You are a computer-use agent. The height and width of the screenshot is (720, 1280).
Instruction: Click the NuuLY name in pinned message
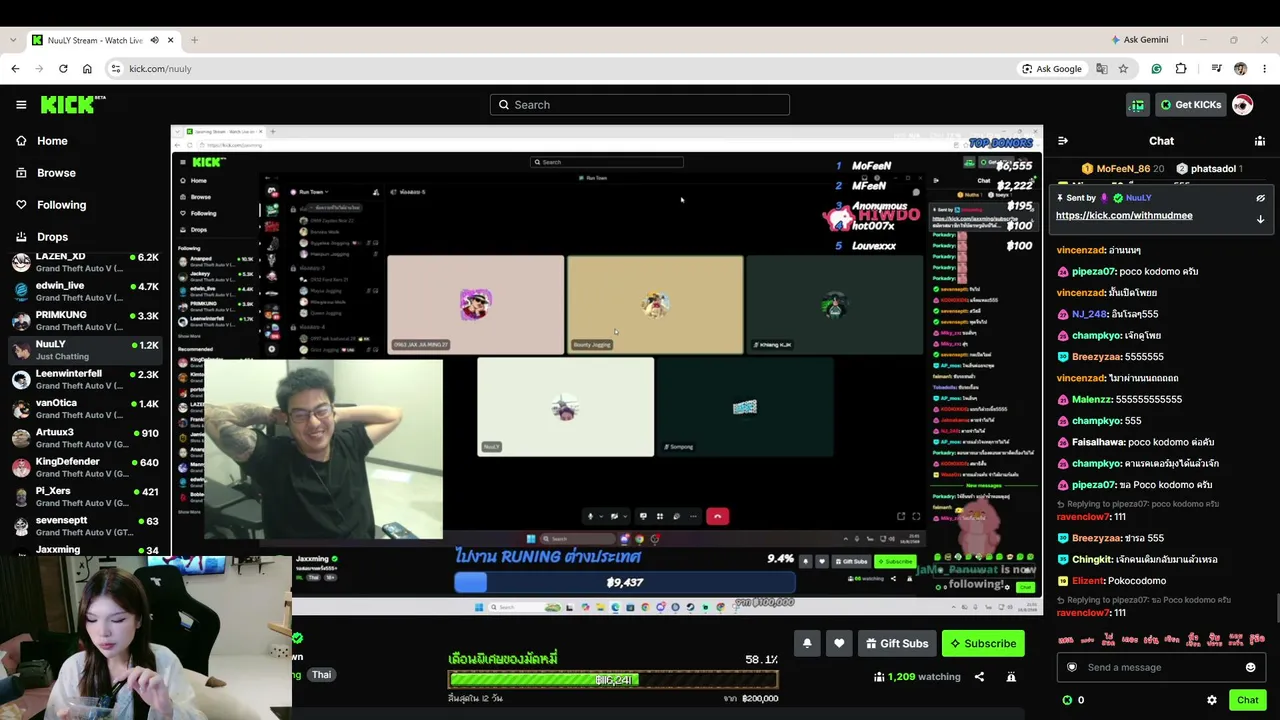[x=1138, y=198]
